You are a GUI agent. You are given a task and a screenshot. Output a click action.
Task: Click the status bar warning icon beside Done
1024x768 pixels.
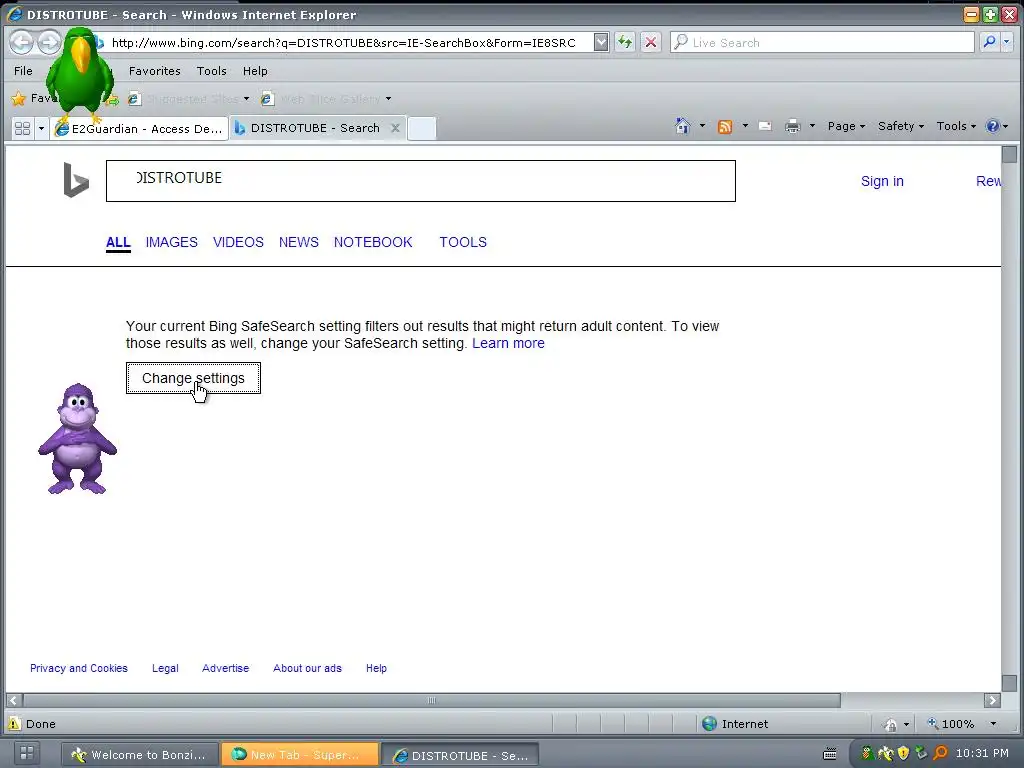point(14,724)
